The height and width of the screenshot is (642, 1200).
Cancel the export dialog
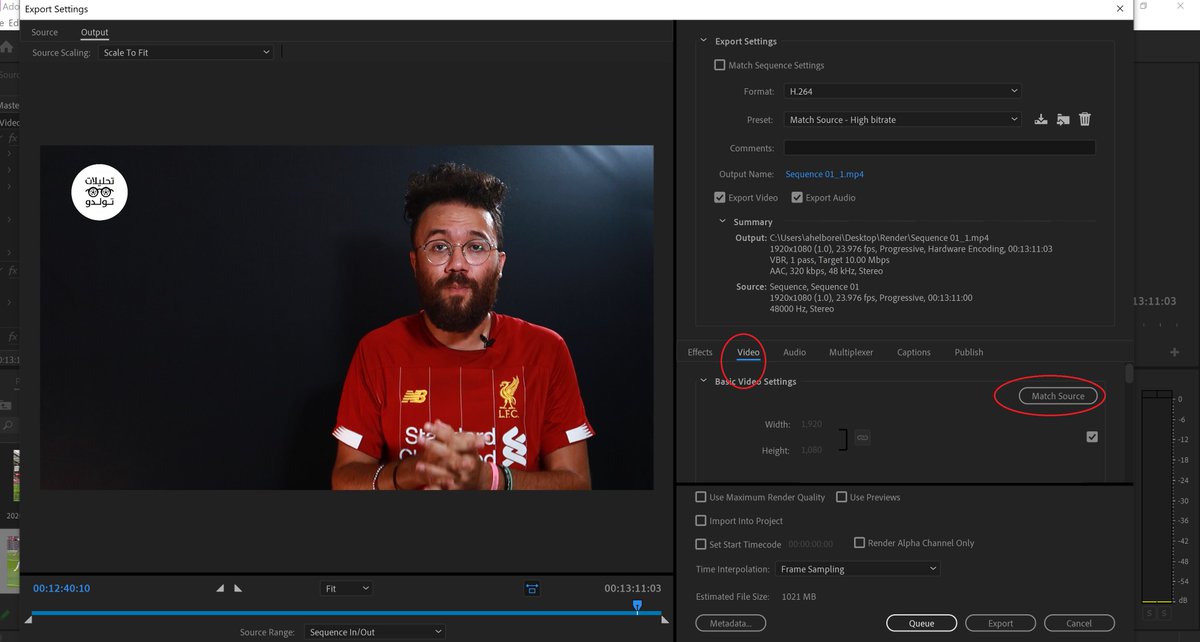[x=1079, y=623]
